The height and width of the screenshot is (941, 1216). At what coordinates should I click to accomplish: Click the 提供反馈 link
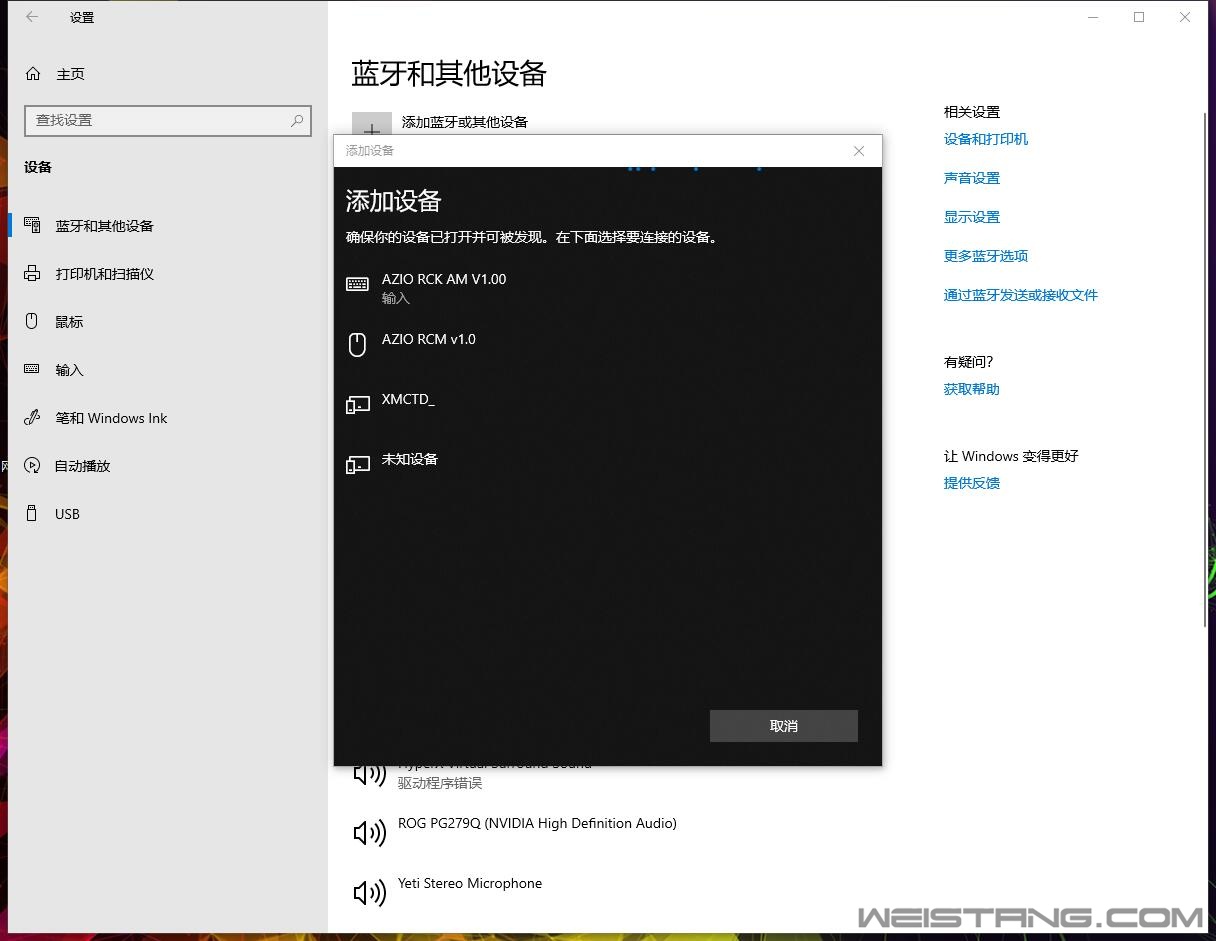pyautogui.click(x=972, y=483)
